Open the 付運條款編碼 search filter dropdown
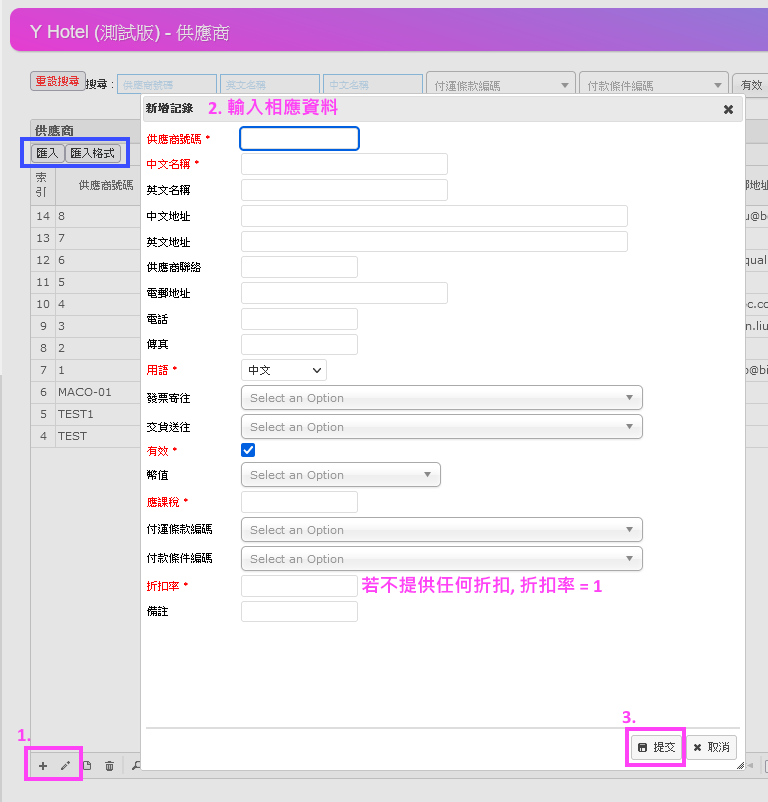 501,85
